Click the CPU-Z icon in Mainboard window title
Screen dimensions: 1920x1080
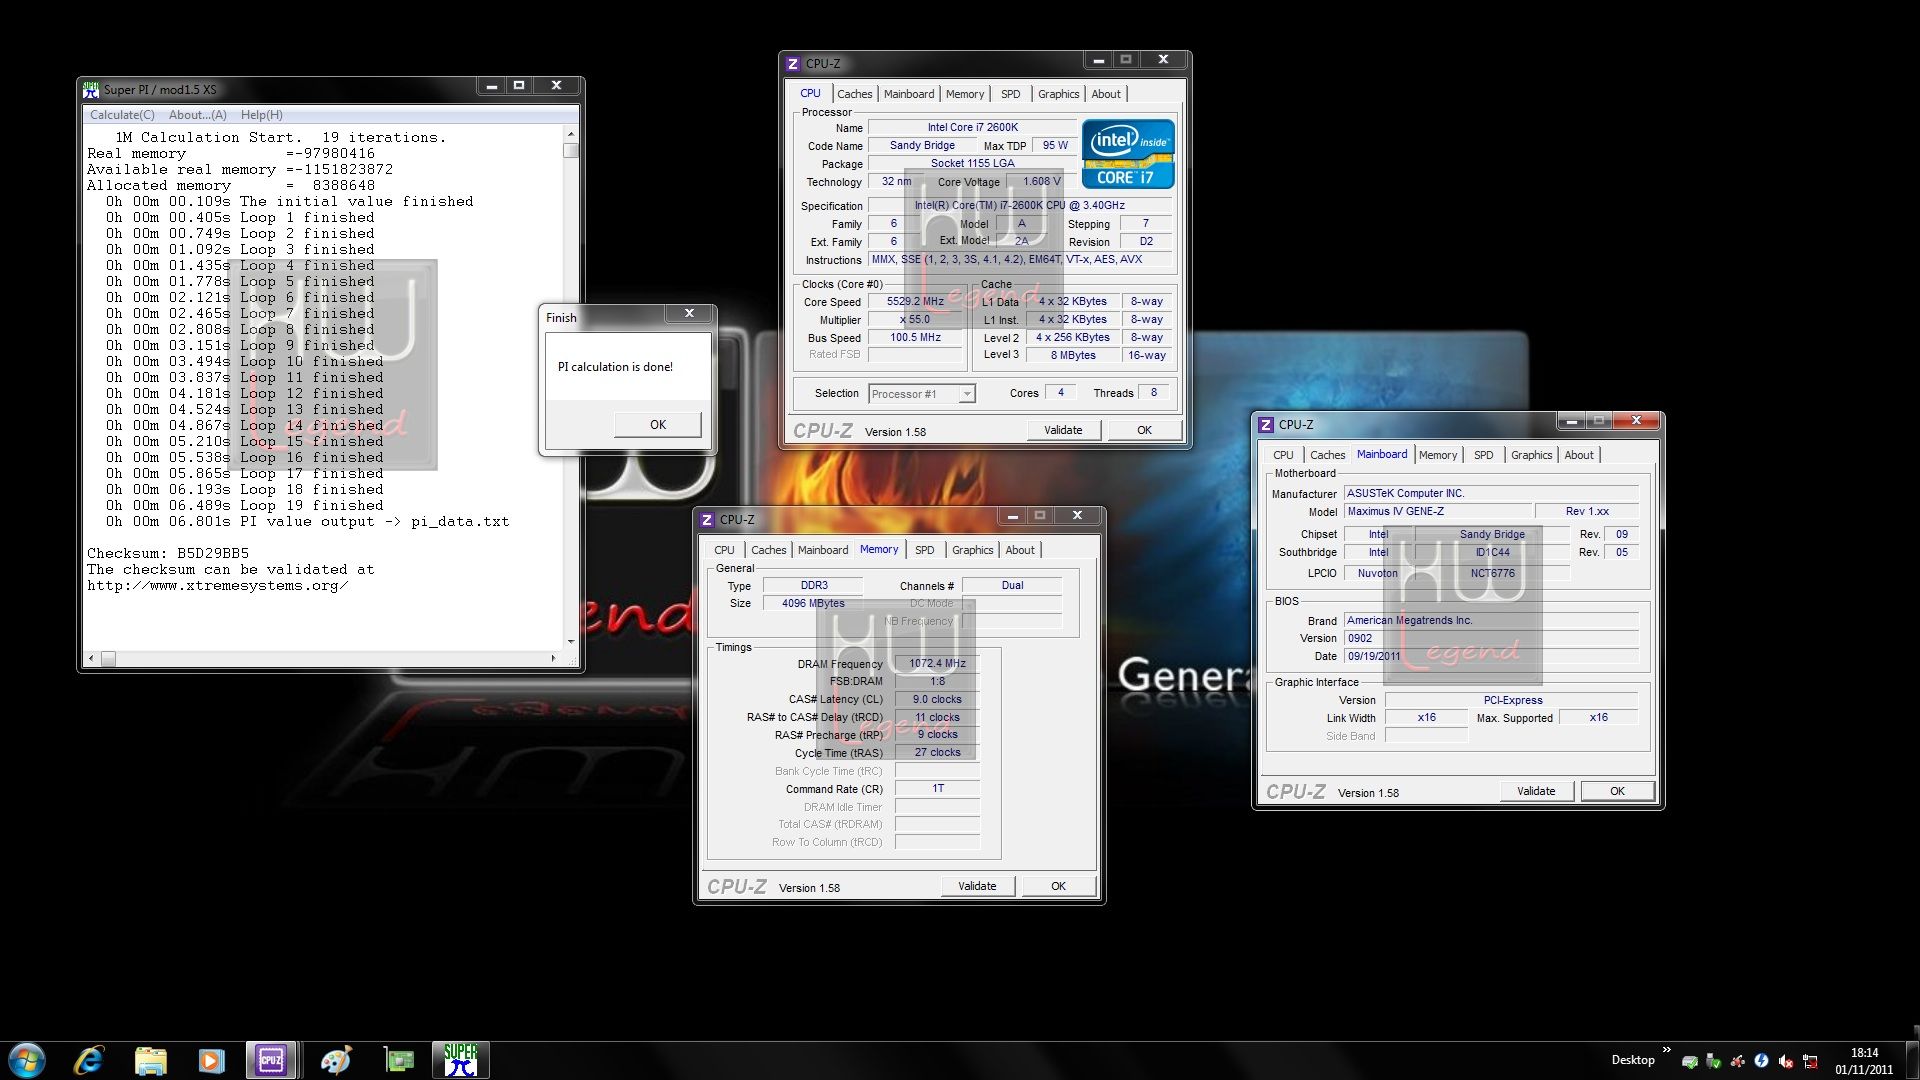tap(1266, 424)
